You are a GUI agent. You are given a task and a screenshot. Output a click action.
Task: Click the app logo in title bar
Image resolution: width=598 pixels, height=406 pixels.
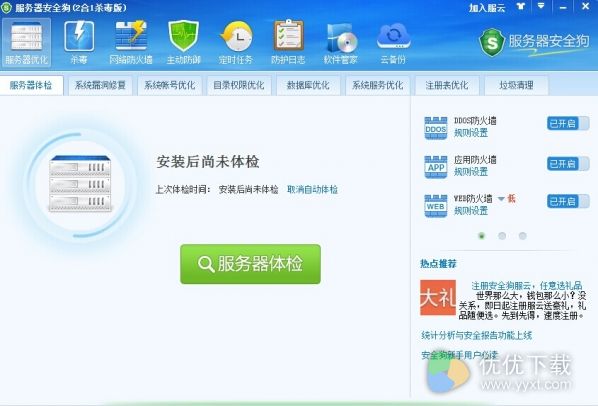[x=6, y=7]
